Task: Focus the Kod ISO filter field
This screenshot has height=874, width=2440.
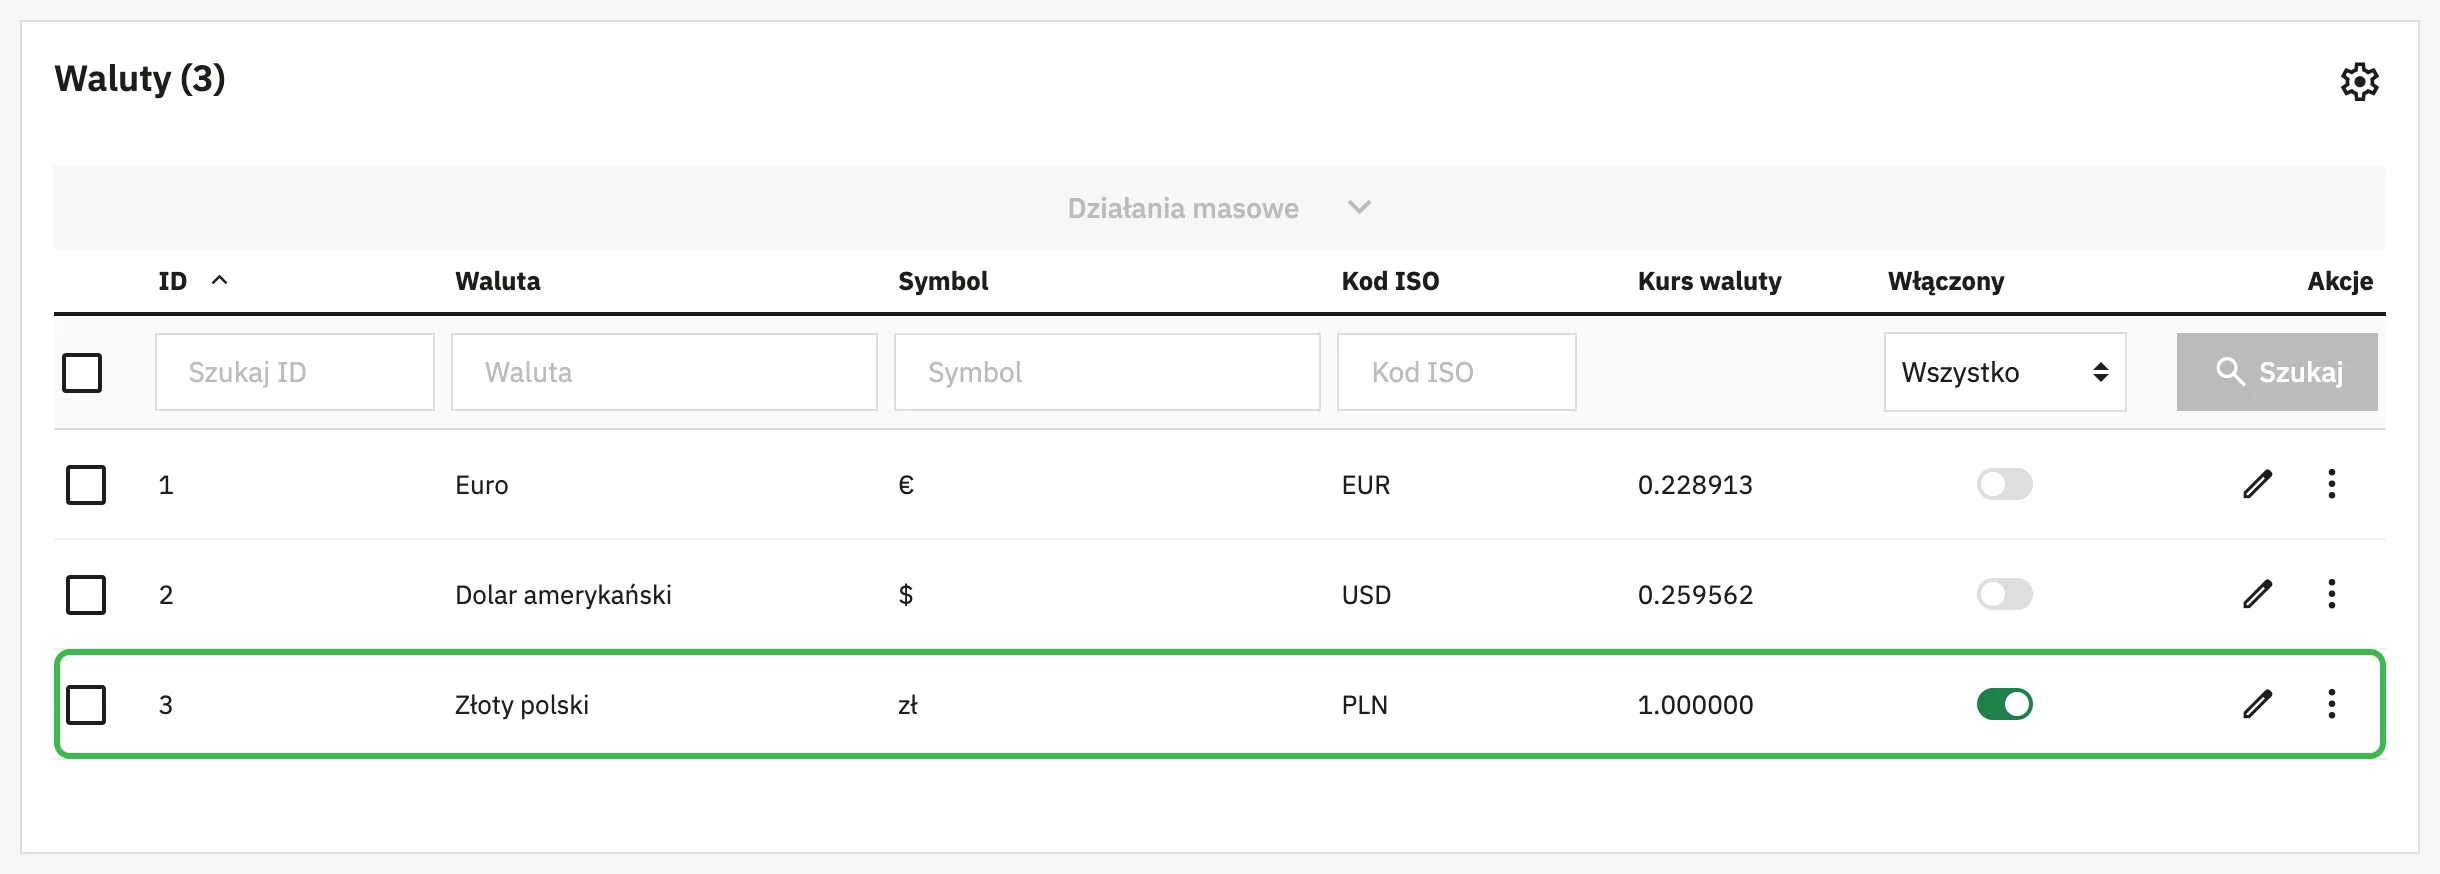Action: tap(1457, 372)
